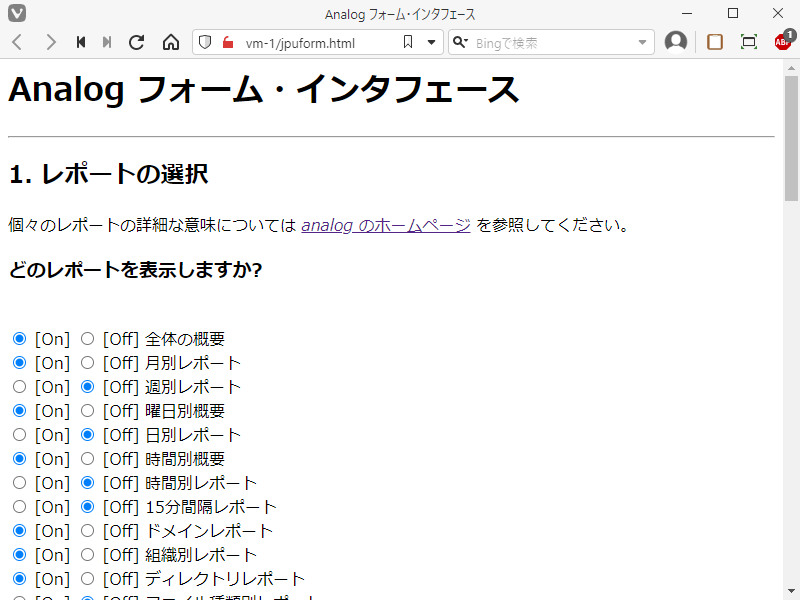Select On for 日別レポート
Screen dimensions: 800x600
click(x=19, y=435)
